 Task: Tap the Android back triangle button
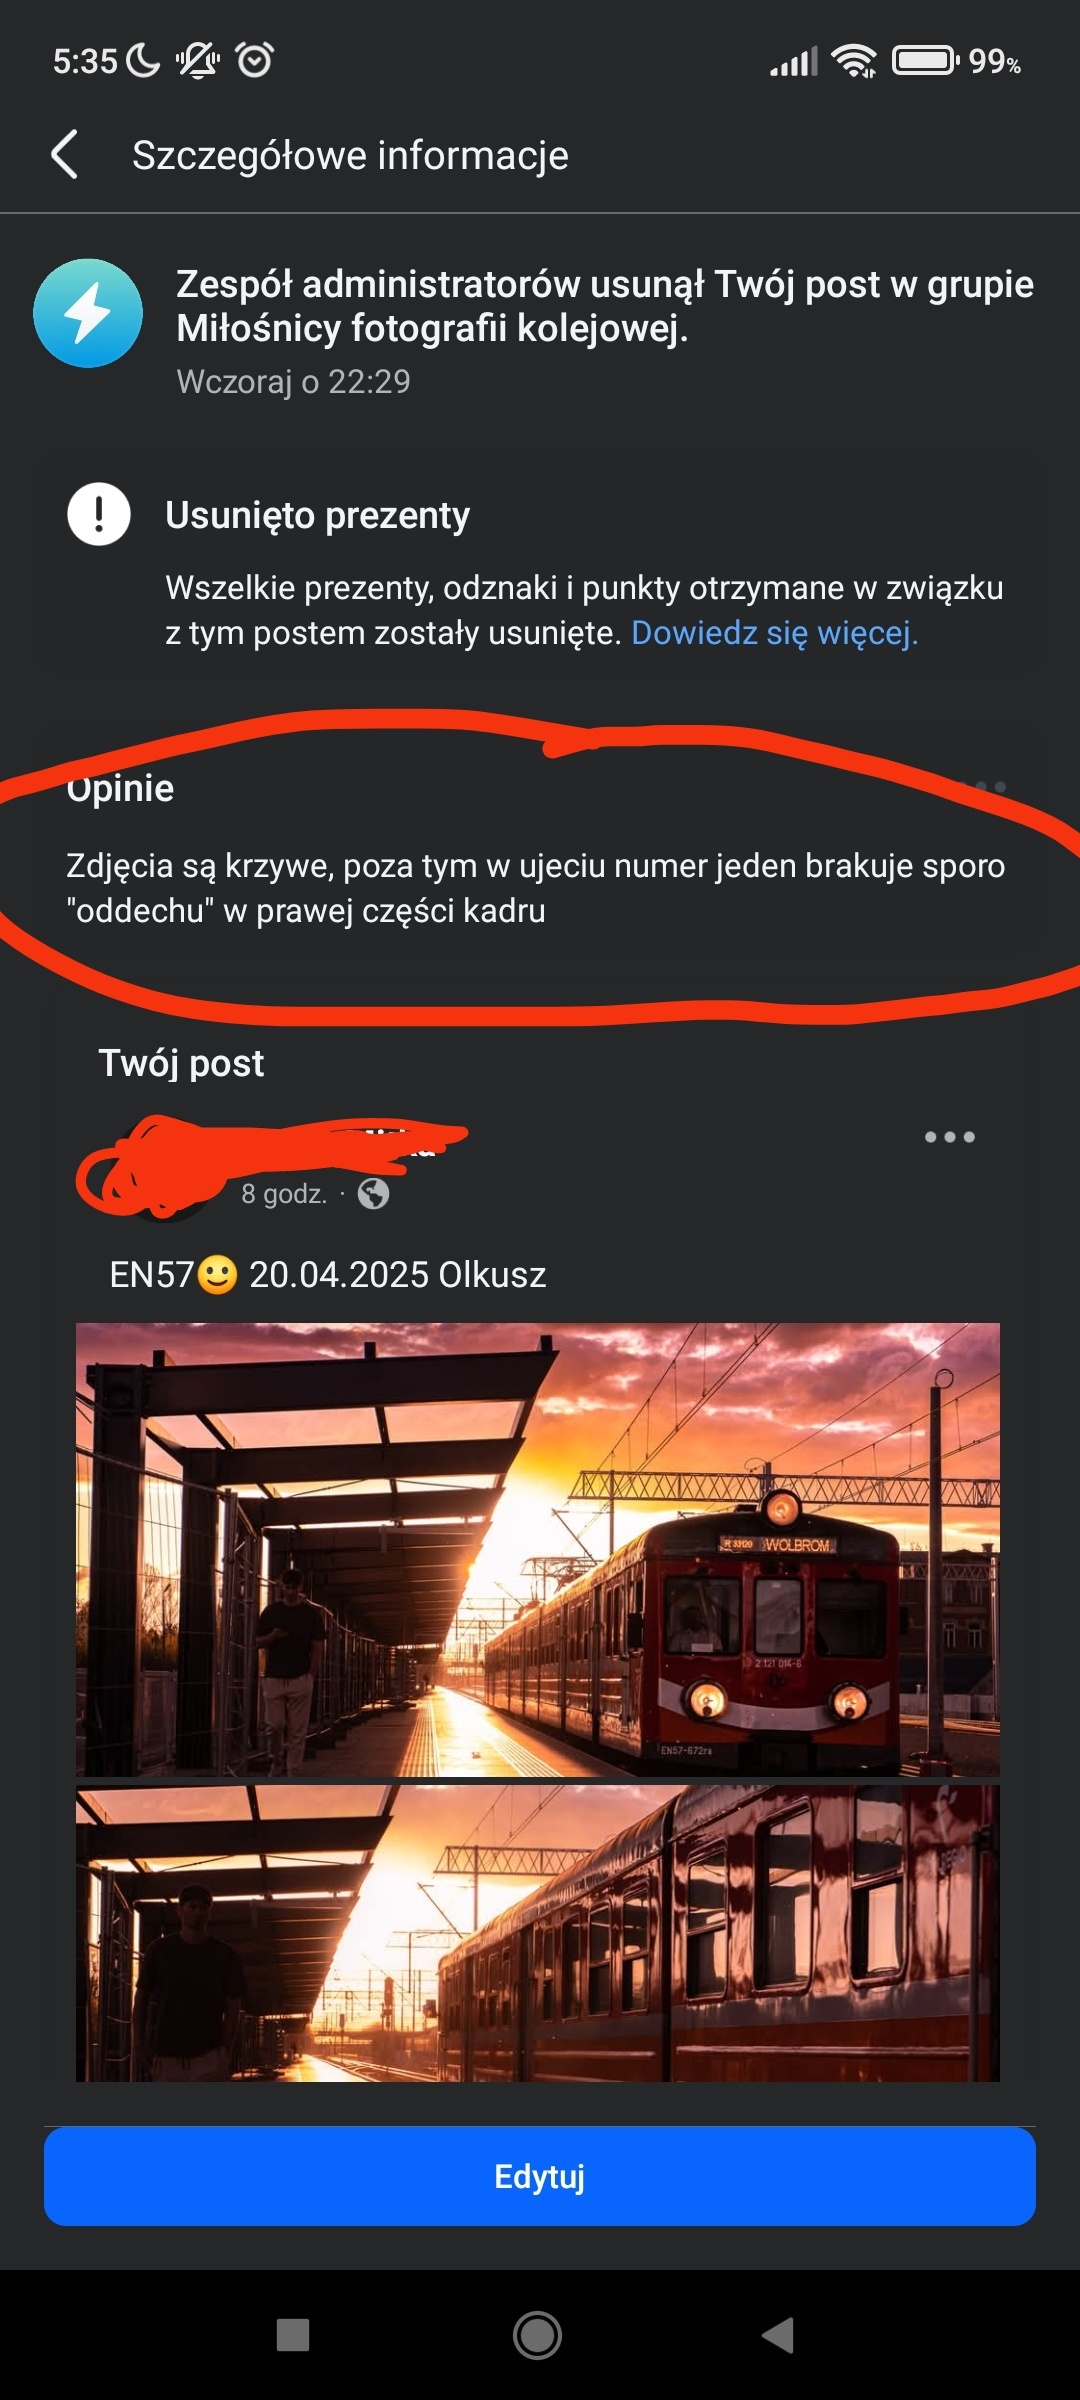coord(778,2336)
